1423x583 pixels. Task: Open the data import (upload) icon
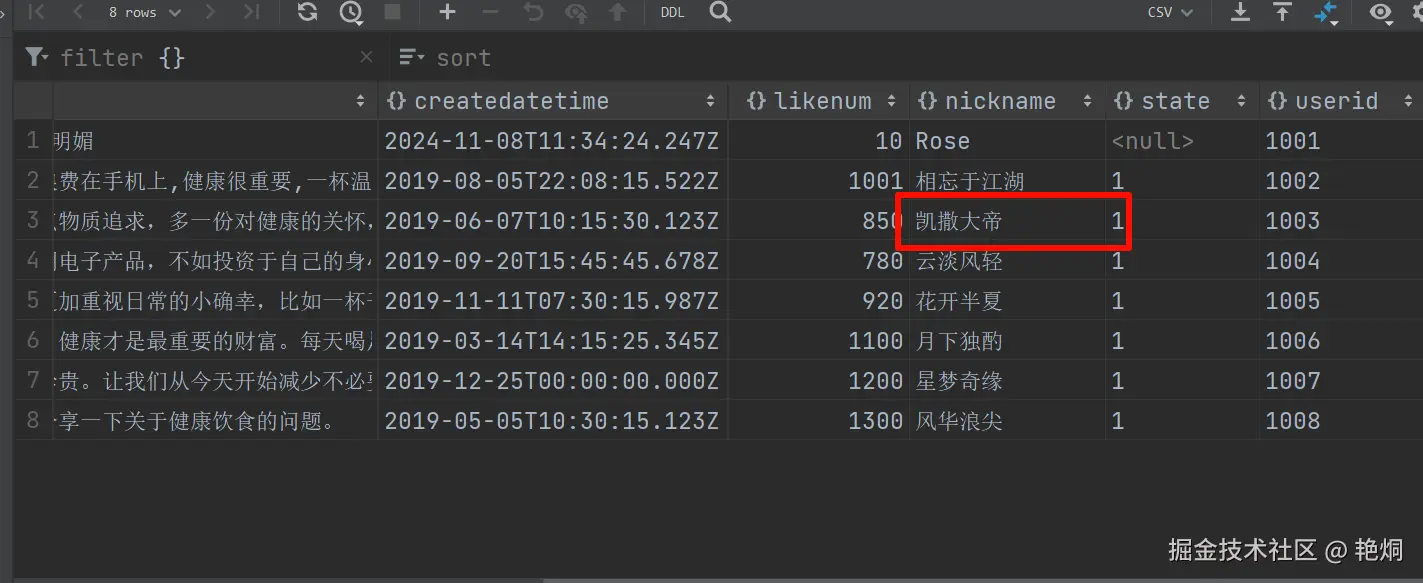tap(1282, 13)
